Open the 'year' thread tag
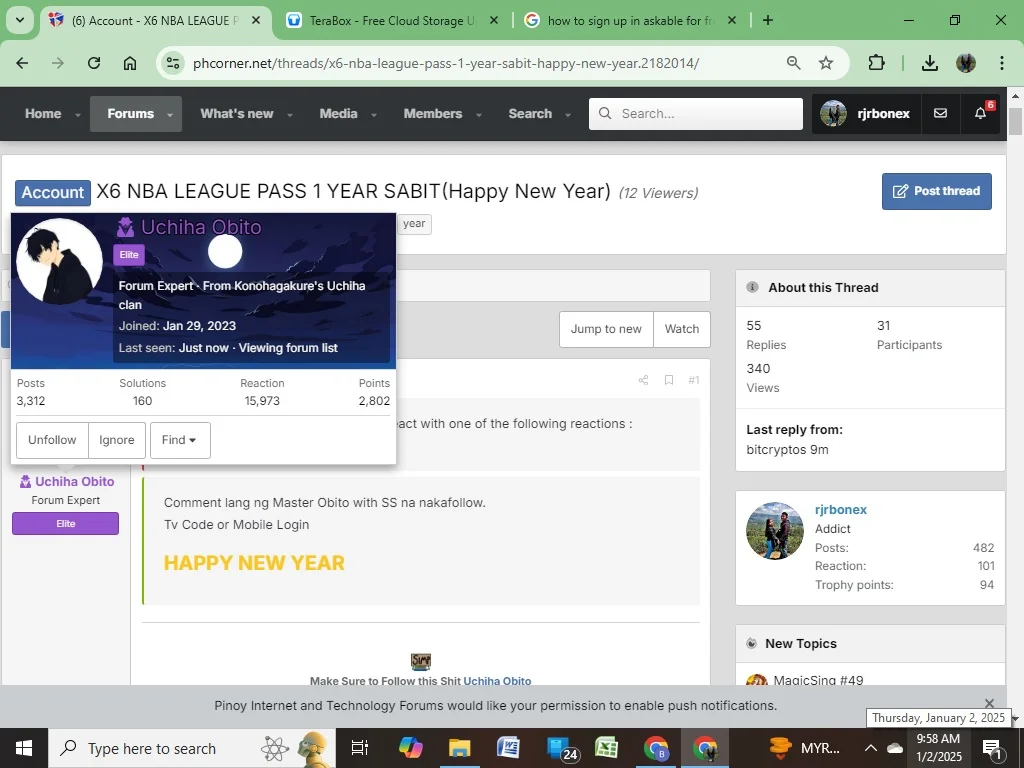Image resolution: width=1024 pixels, height=768 pixels. (x=414, y=223)
